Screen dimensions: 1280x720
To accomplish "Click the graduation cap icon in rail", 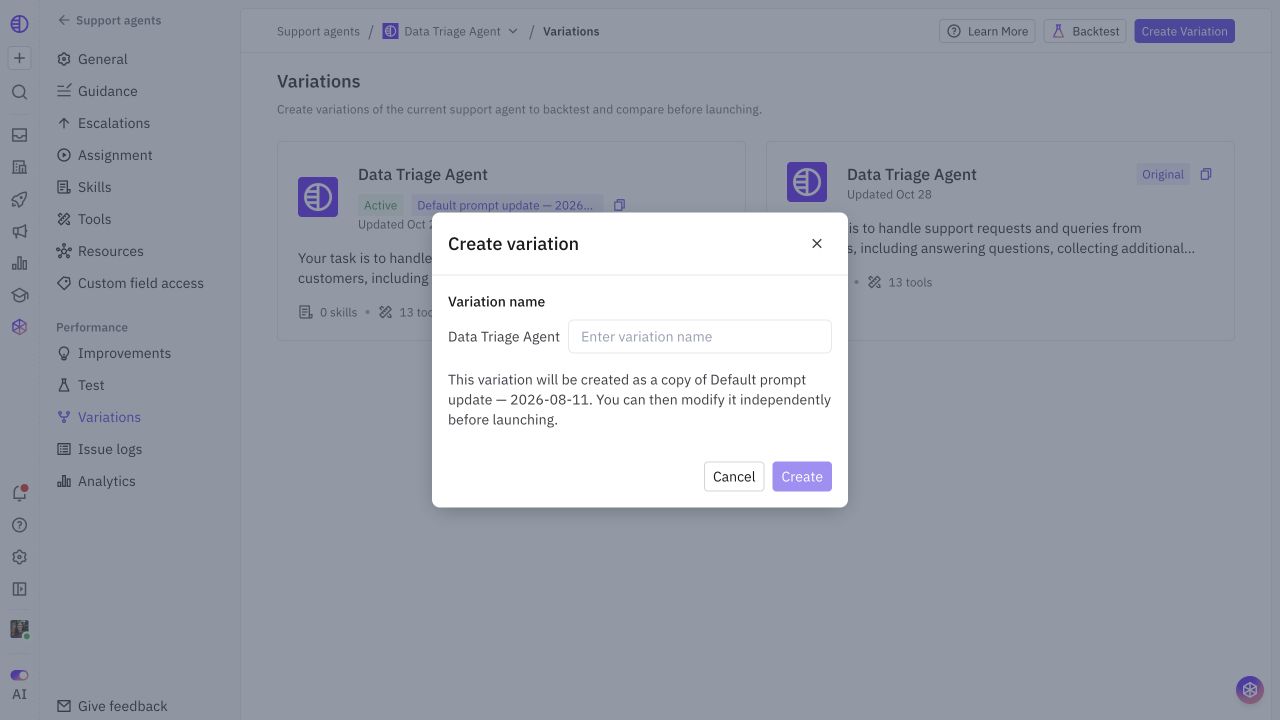I will [x=19, y=295].
